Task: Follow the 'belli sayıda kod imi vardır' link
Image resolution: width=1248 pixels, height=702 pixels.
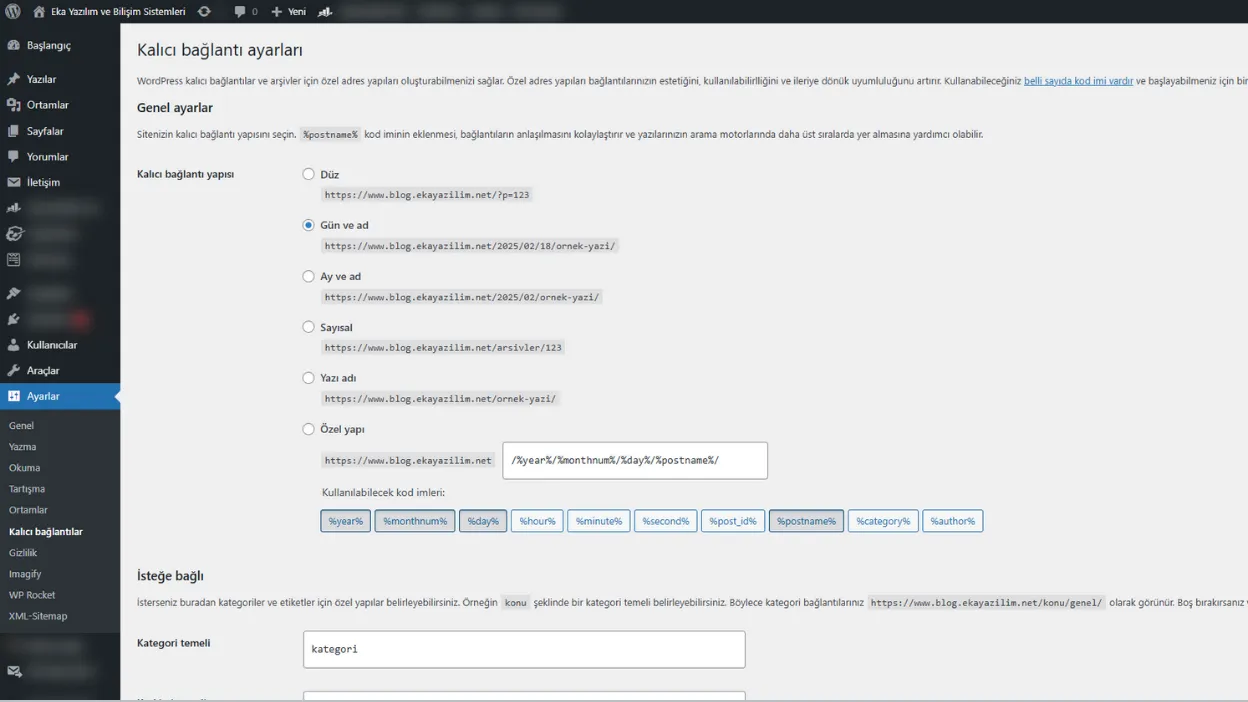Action: point(1078,81)
